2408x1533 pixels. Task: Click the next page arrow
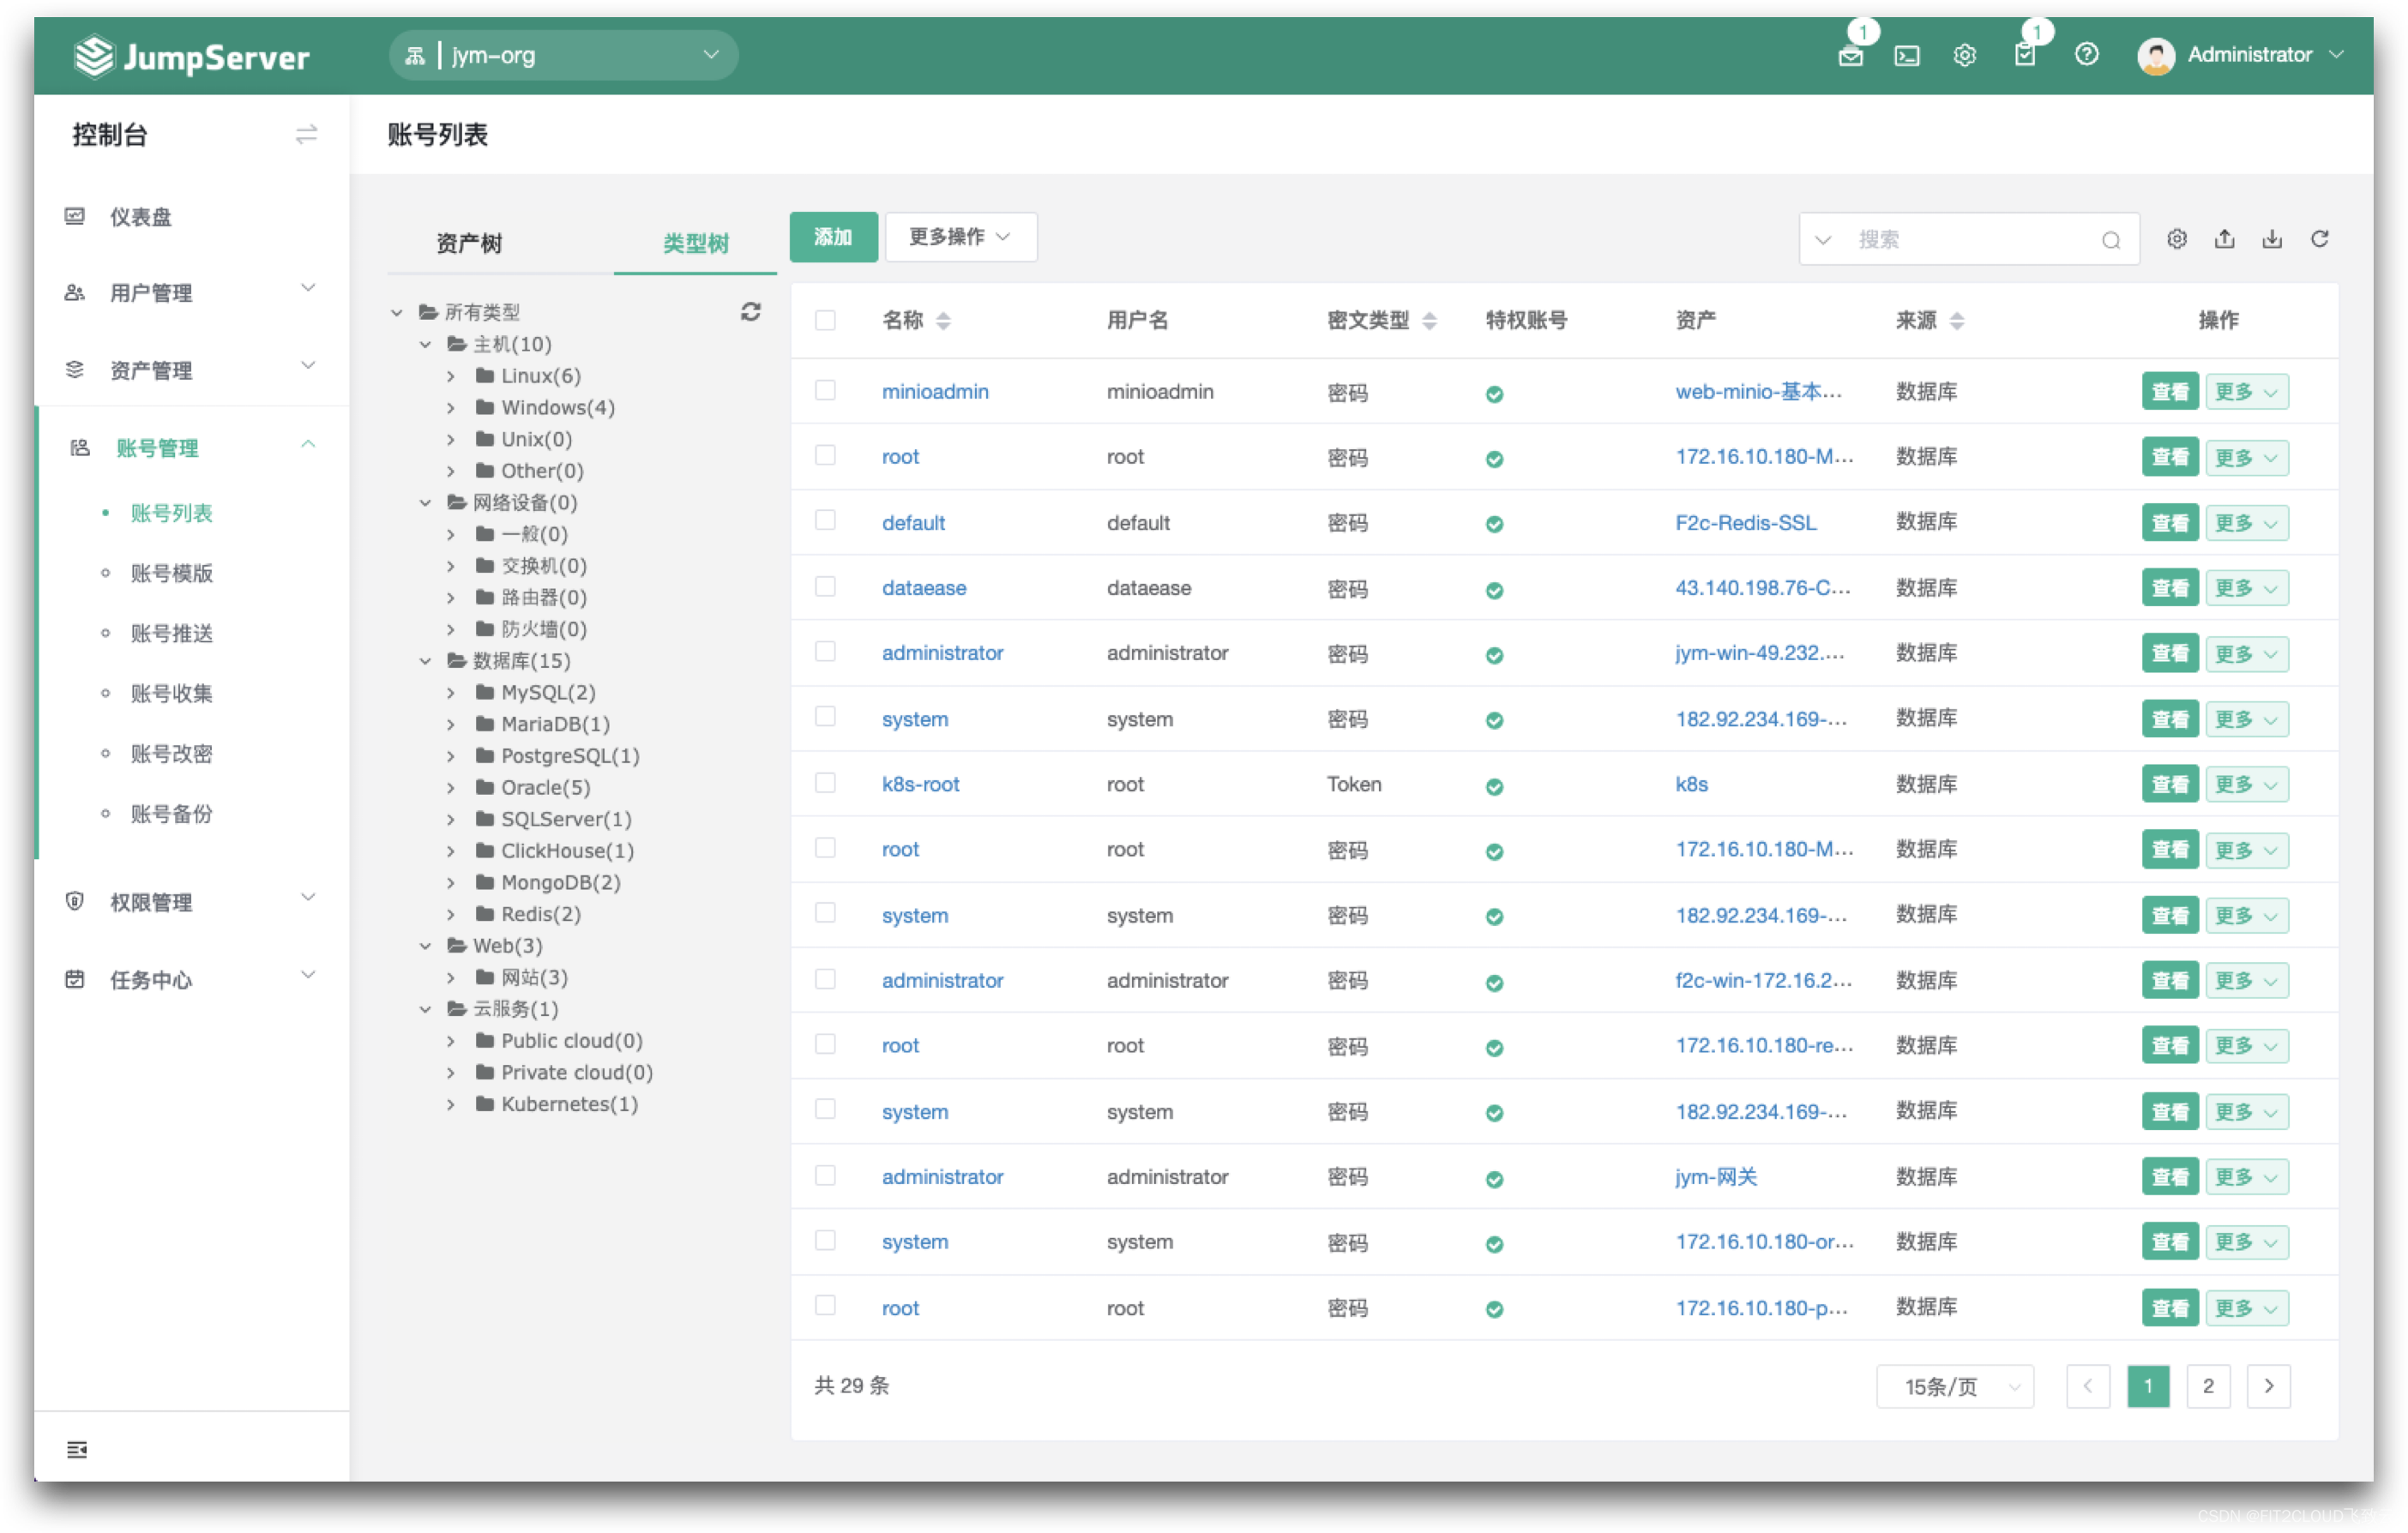coord(2268,1386)
